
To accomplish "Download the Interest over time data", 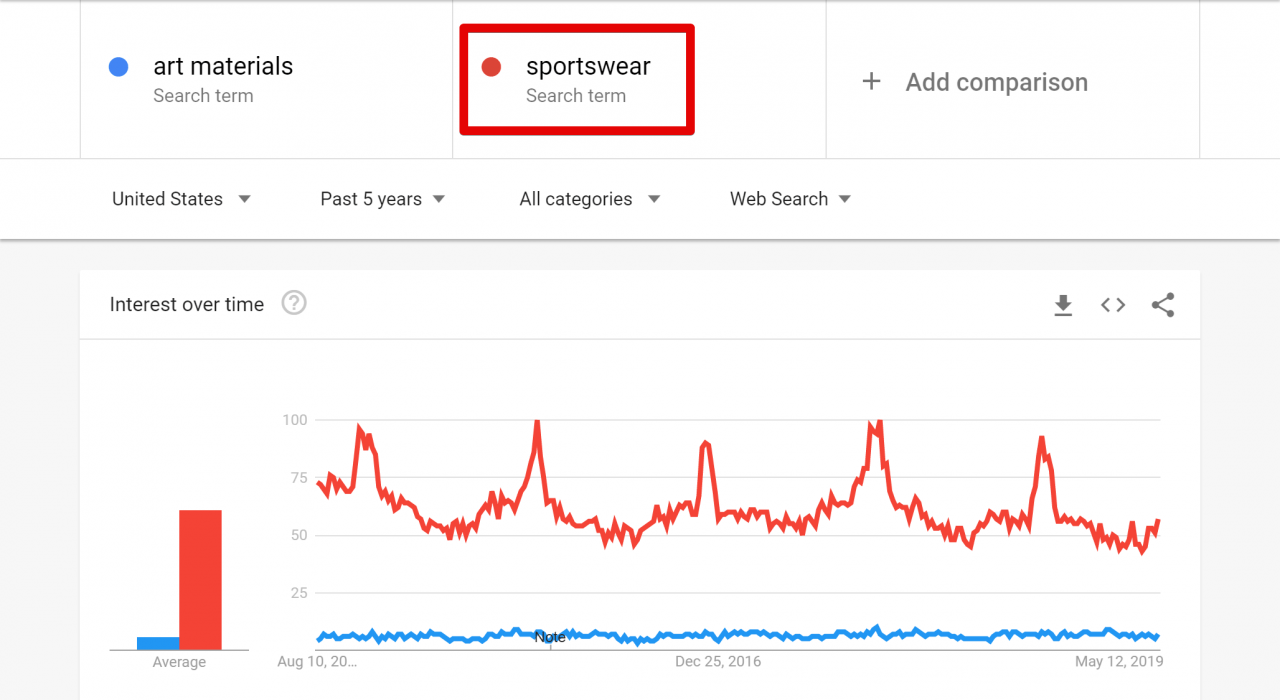I will (1063, 305).
